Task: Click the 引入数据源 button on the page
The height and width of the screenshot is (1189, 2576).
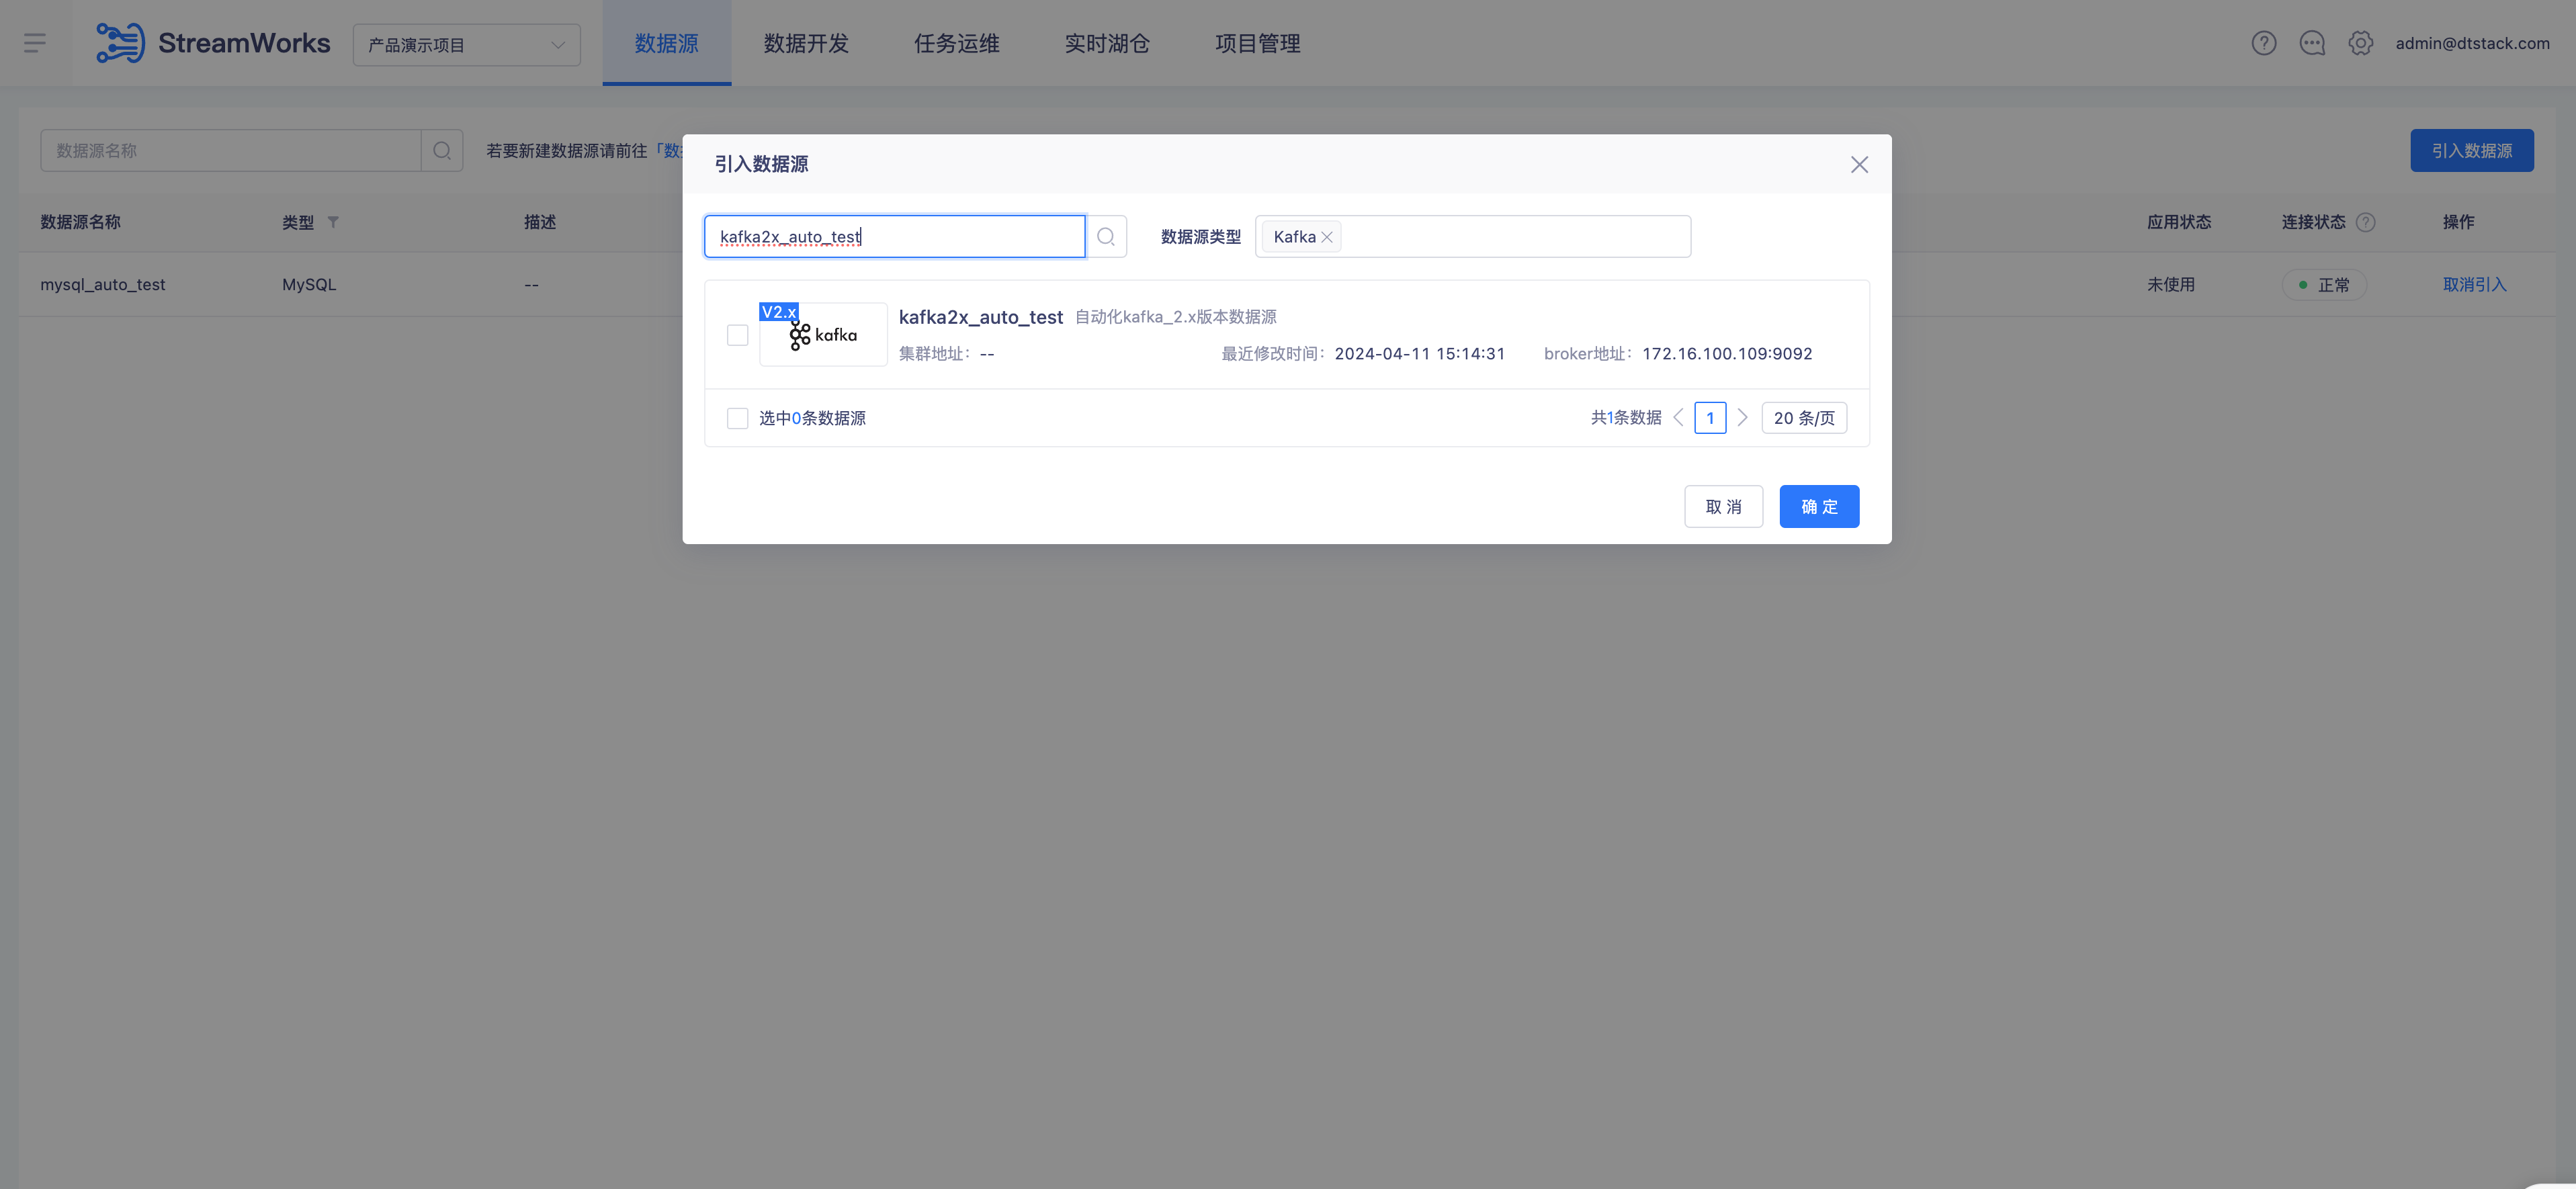Action: (2471, 151)
